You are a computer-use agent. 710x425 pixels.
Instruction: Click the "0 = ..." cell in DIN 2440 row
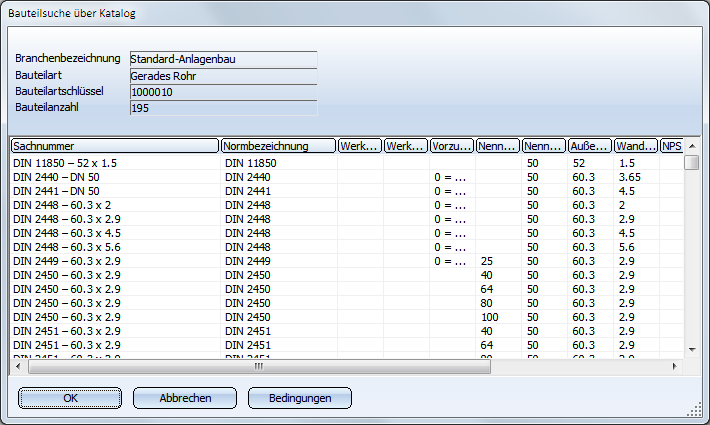(450, 177)
